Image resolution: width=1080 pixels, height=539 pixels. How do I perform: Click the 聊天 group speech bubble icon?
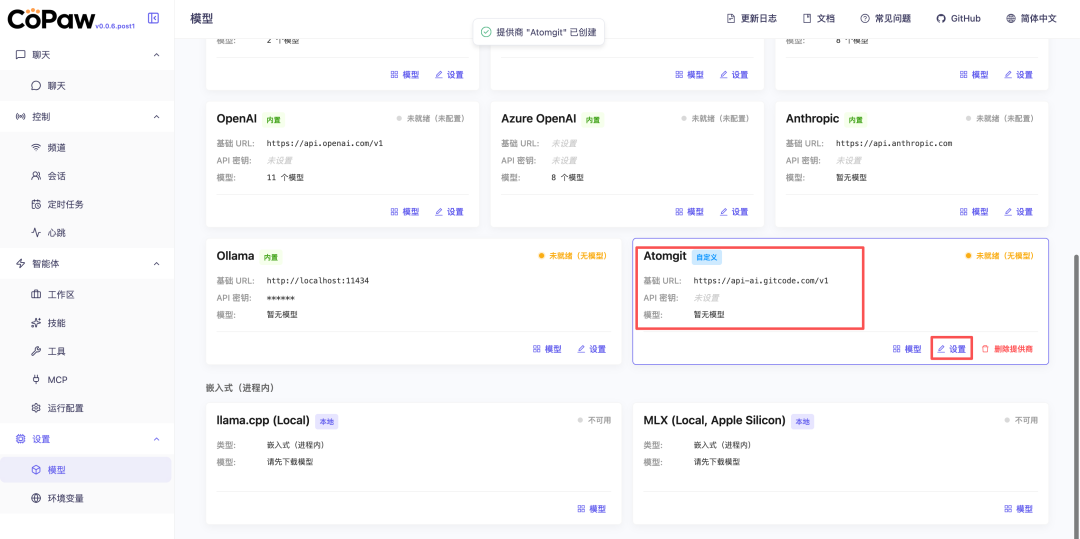point(21,55)
